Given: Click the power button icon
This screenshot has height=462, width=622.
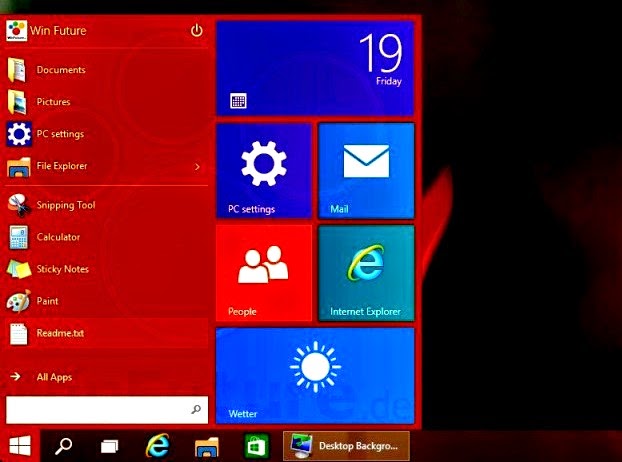Looking at the screenshot, I should (x=197, y=31).
